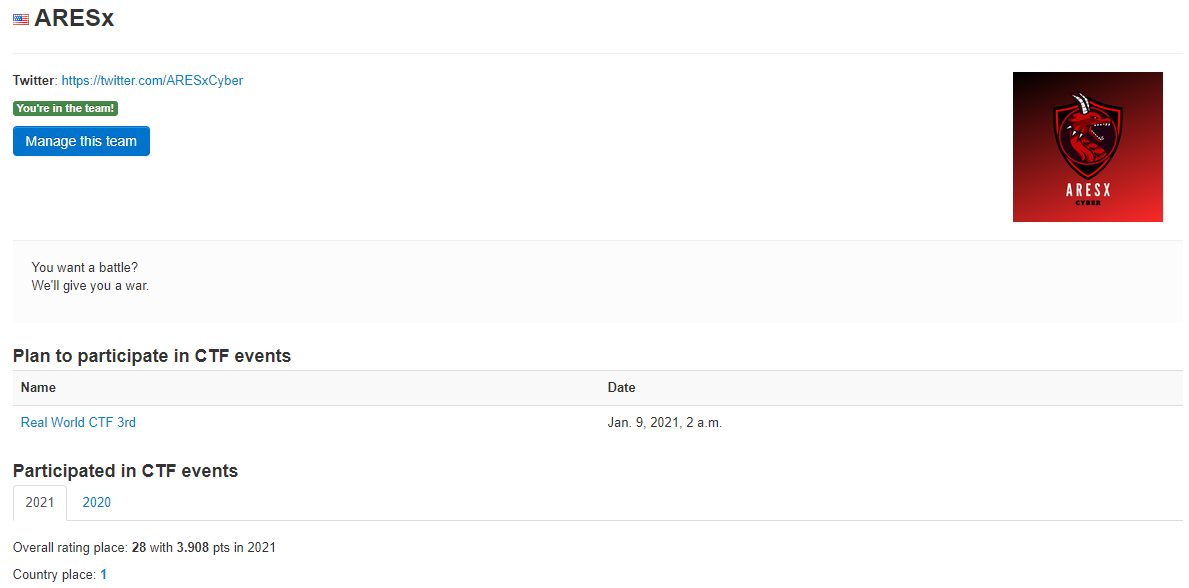The height and width of the screenshot is (588, 1189).
Task: Click the ARESx team title heading
Action: (x=74, y=18)
